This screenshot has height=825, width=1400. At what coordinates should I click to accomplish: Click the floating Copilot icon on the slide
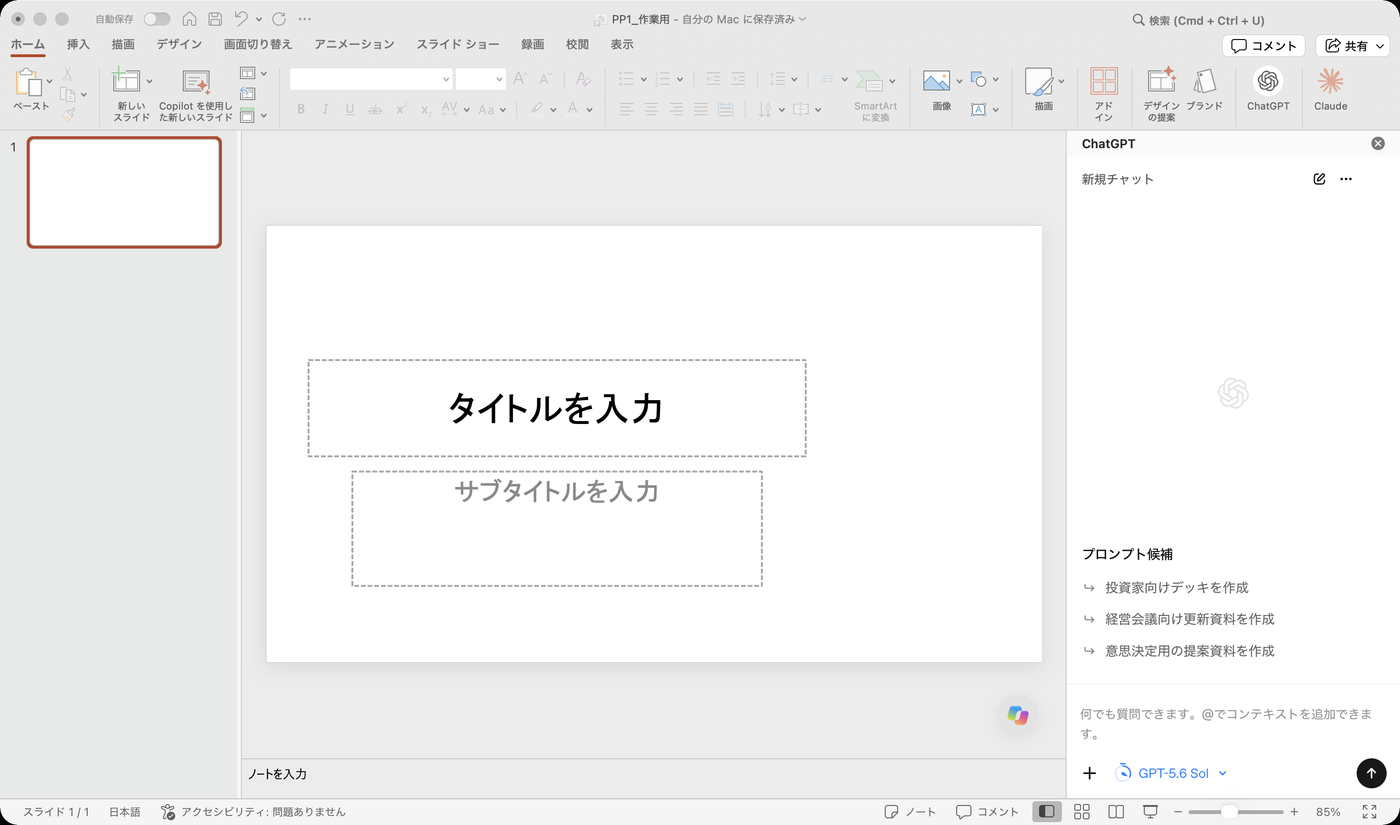point(1018,716)
